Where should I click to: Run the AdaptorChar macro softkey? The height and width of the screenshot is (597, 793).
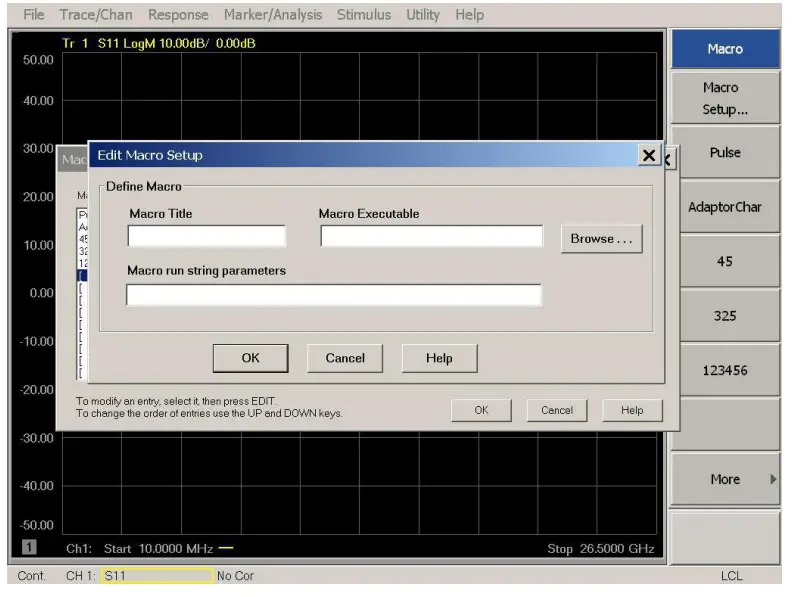pos(725,207)
